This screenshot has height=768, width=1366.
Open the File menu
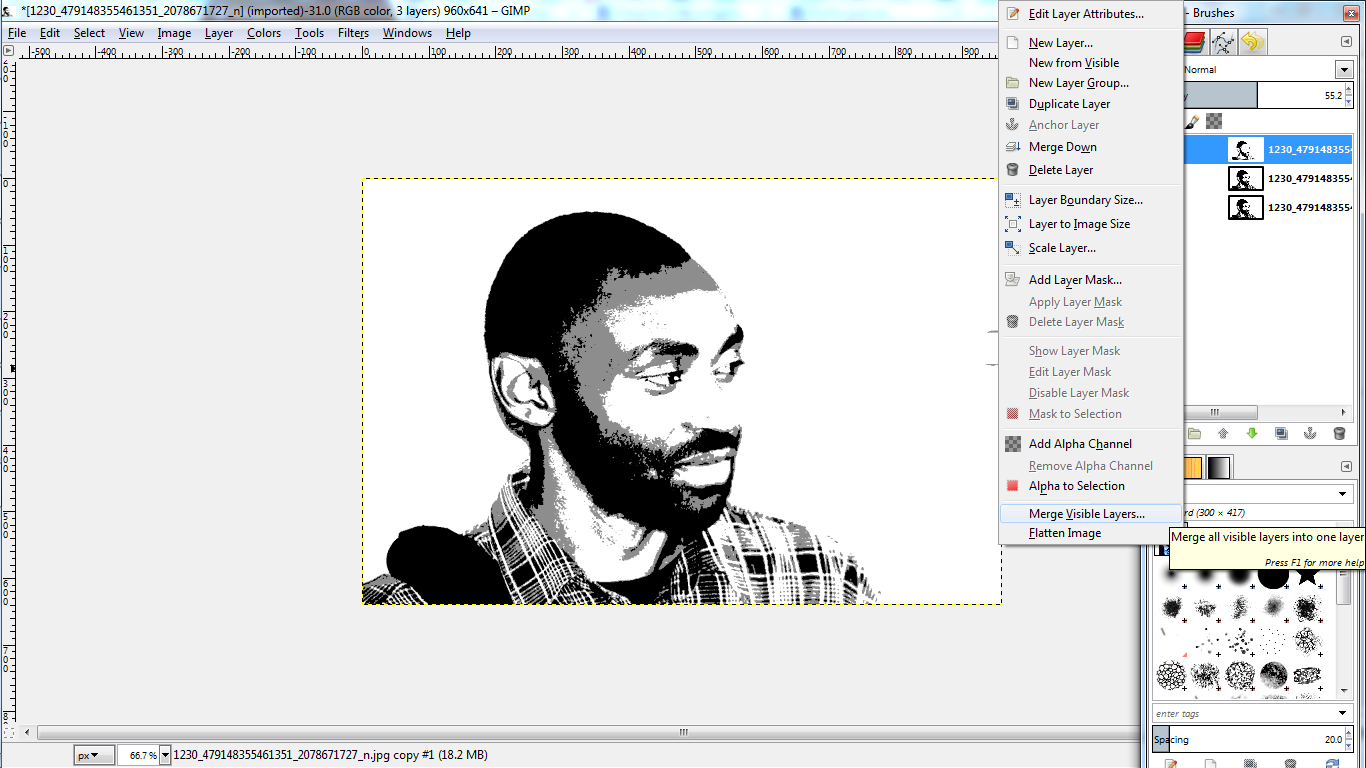point(17,33)
